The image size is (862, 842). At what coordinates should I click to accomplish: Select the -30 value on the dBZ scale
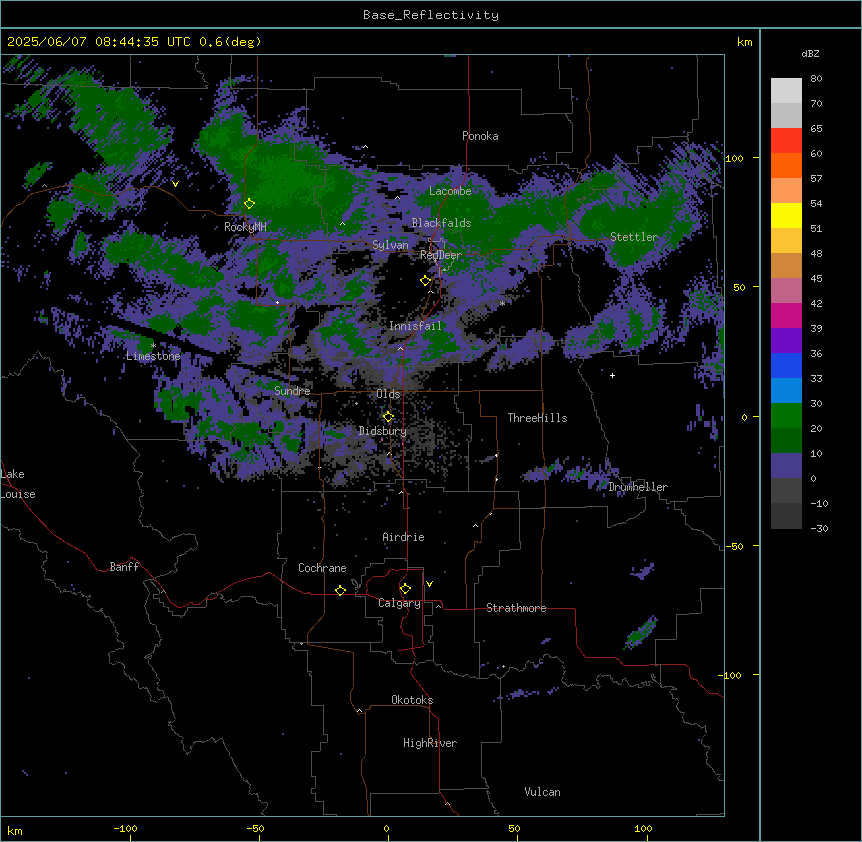(x=819, y=528)
